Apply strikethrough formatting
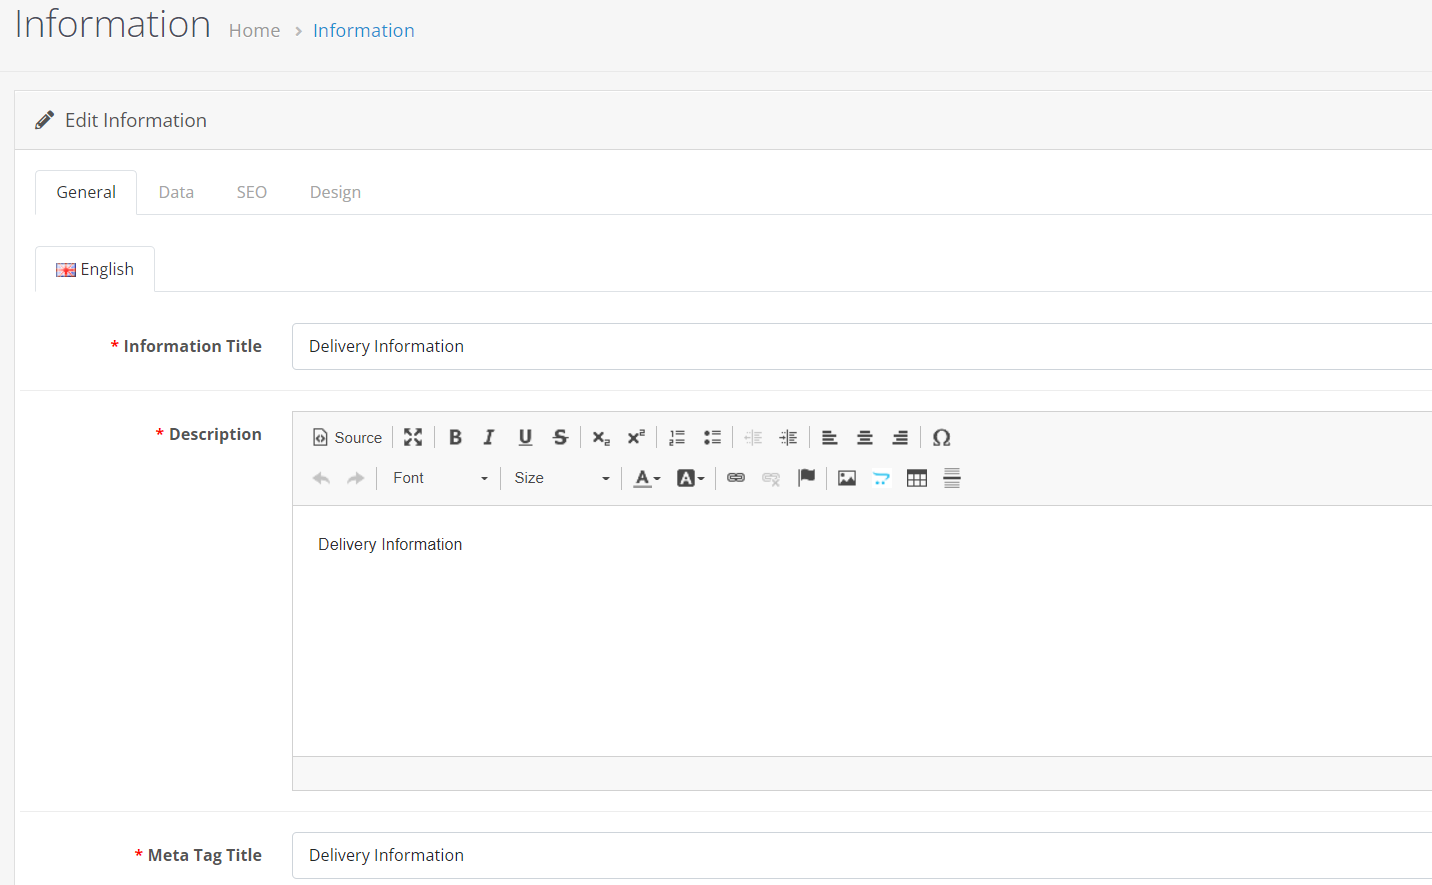Viewport: 1432px width, 885px height. click(560, 438)
